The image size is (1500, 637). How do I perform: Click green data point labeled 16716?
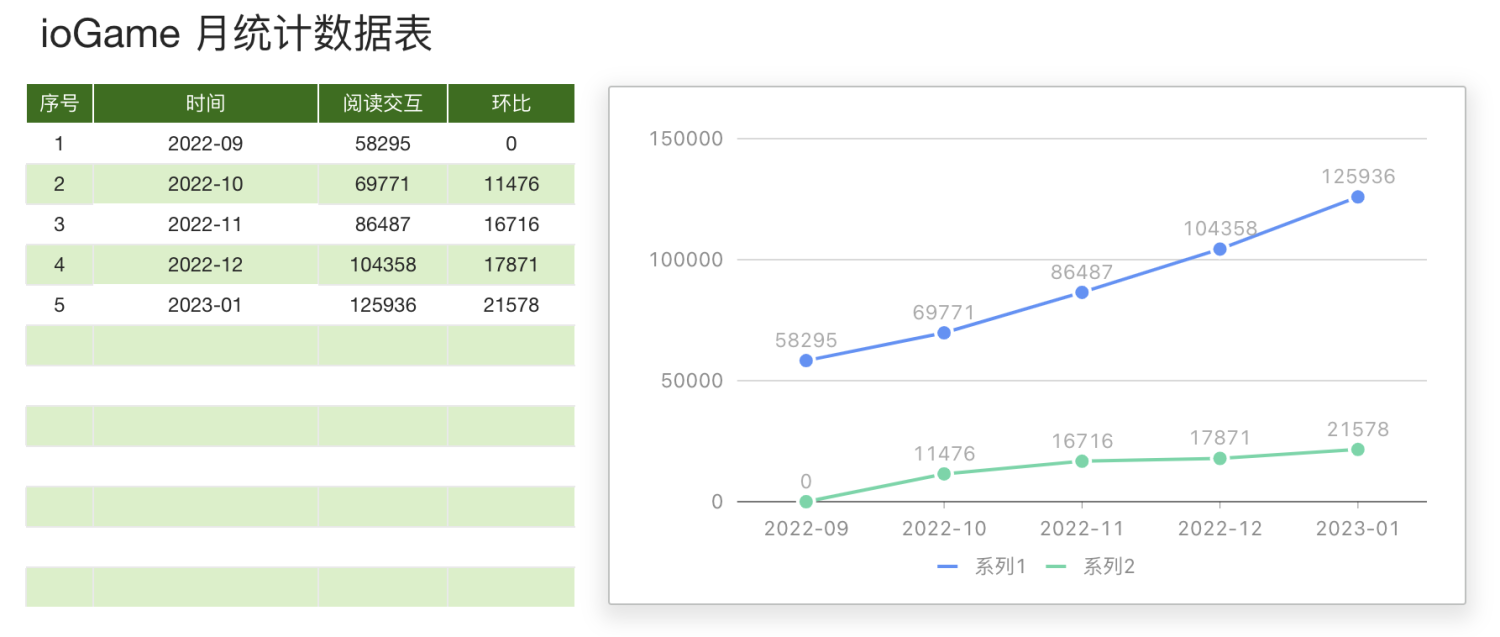point(1082,461)
